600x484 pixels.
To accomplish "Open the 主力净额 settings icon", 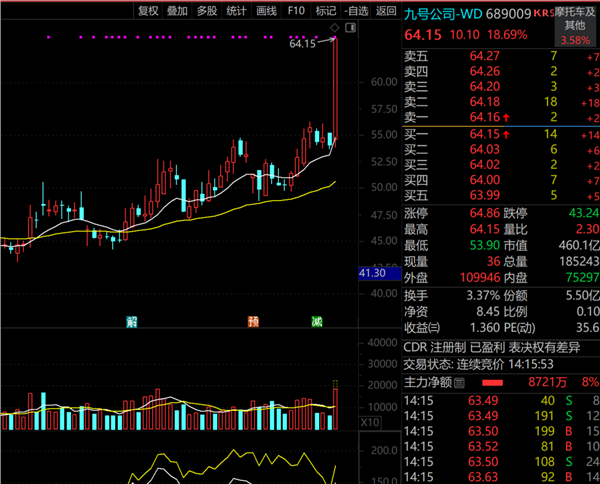I will [460, 382].
